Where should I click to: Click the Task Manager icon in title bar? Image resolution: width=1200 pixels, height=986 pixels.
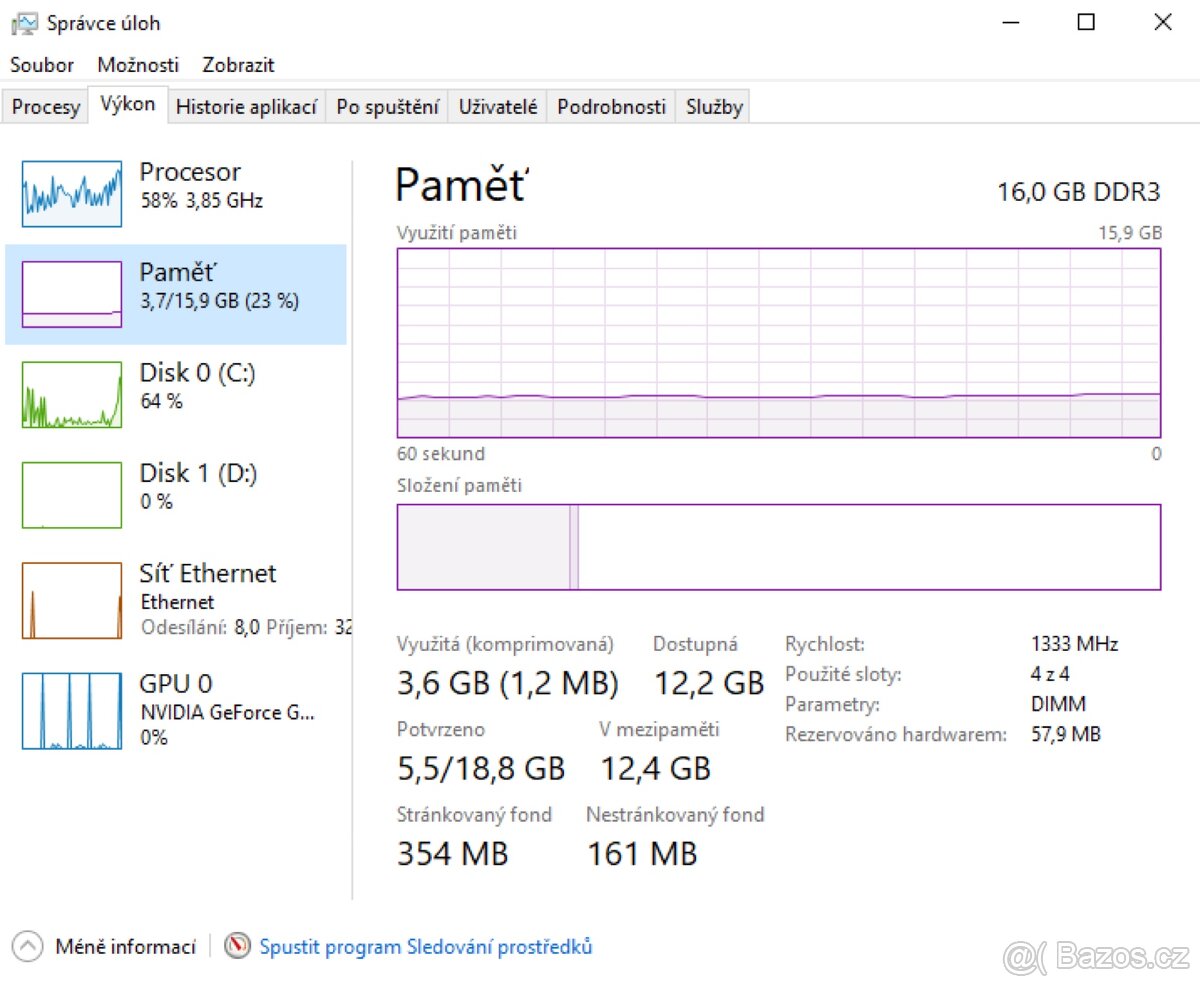(x=24, y=23)
